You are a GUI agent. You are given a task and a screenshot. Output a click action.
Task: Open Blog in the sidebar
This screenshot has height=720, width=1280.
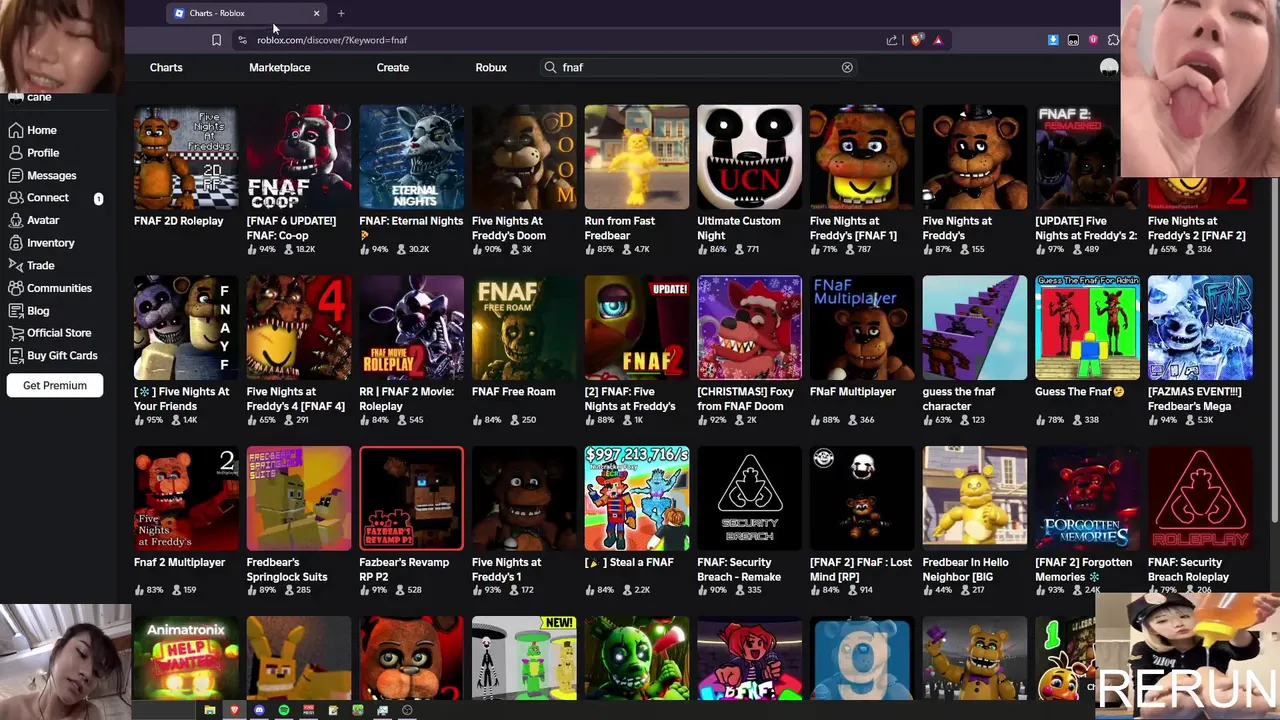pos(29,311)
